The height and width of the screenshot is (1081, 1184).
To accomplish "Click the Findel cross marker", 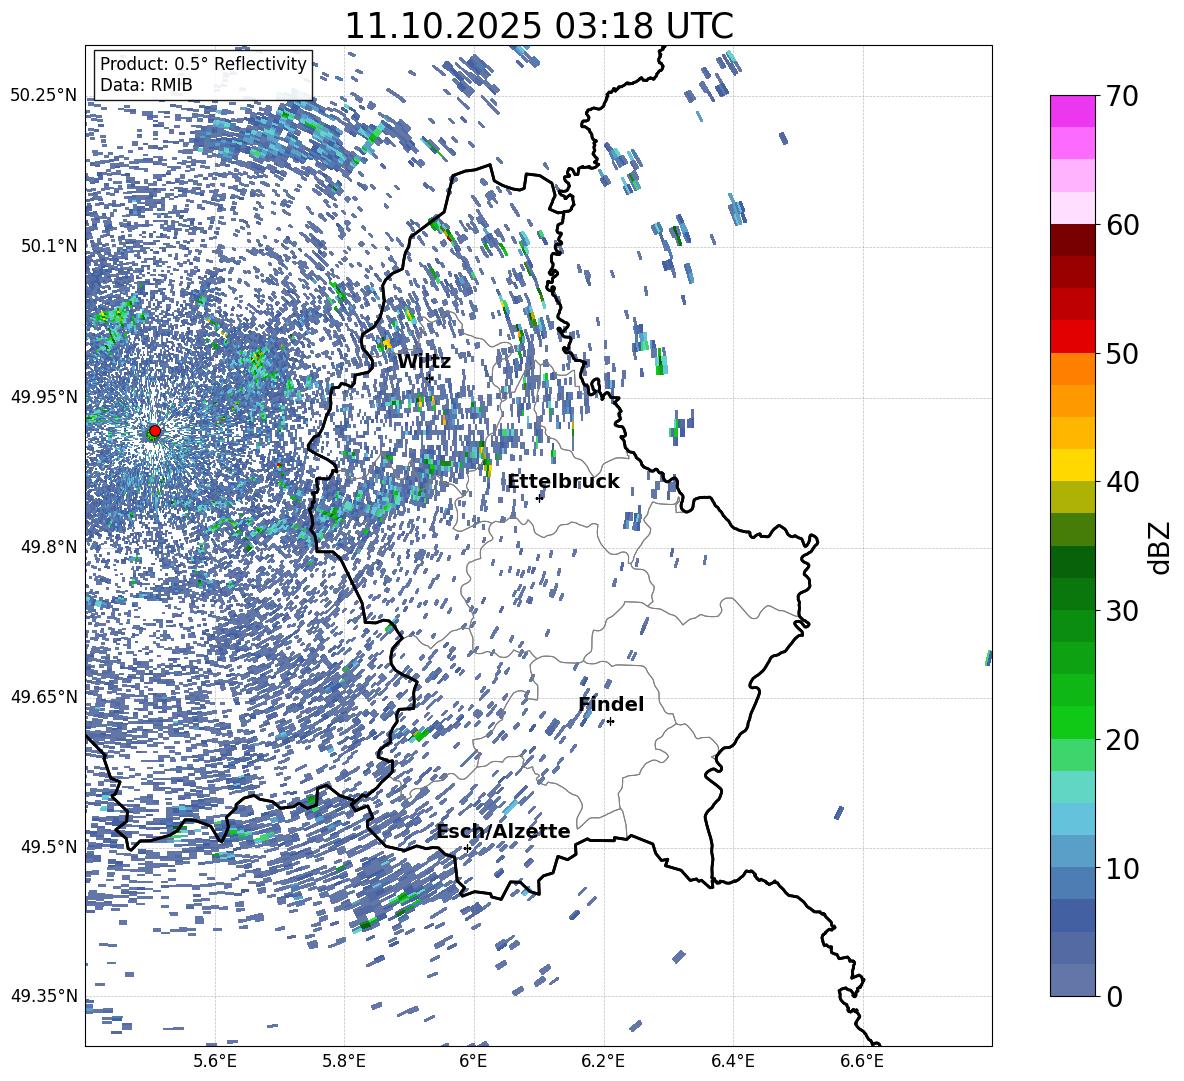I will pos(610,722).
